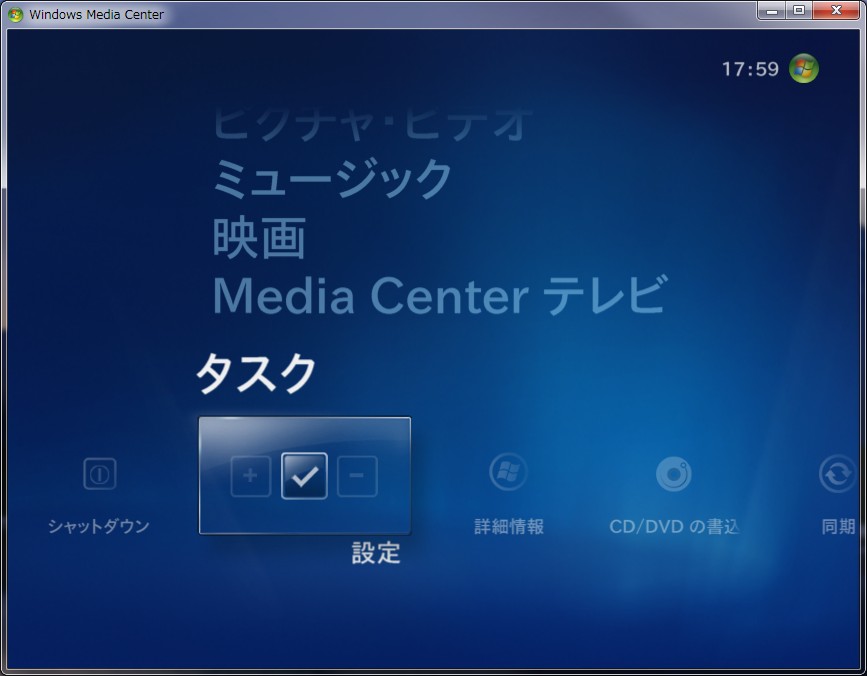867x676 pixels.
Task: Click the 同期 label
Action: point(838,526)
